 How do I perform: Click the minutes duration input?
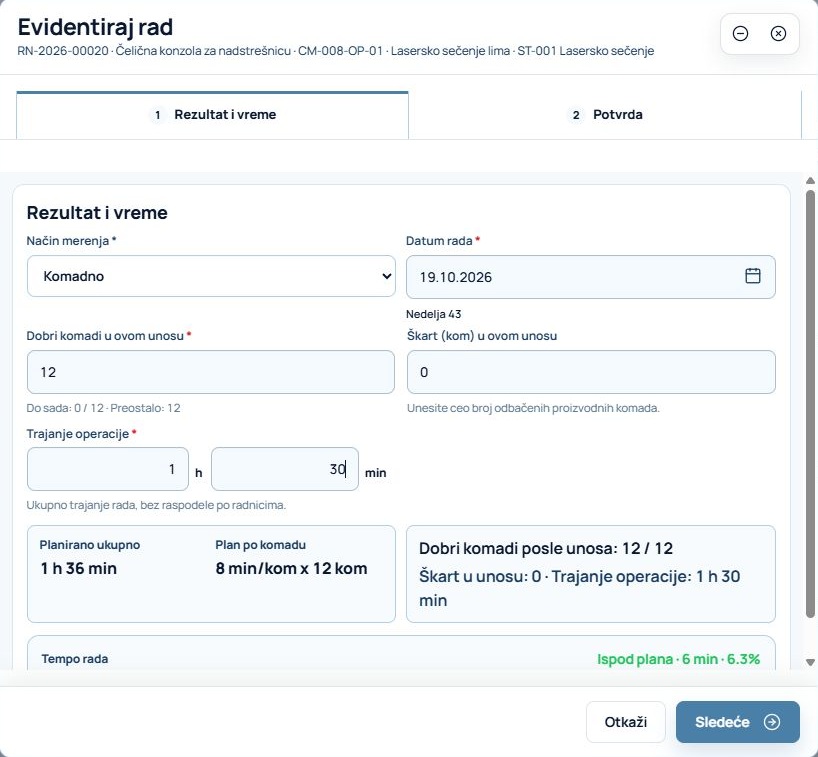click(x=285, y=469)
